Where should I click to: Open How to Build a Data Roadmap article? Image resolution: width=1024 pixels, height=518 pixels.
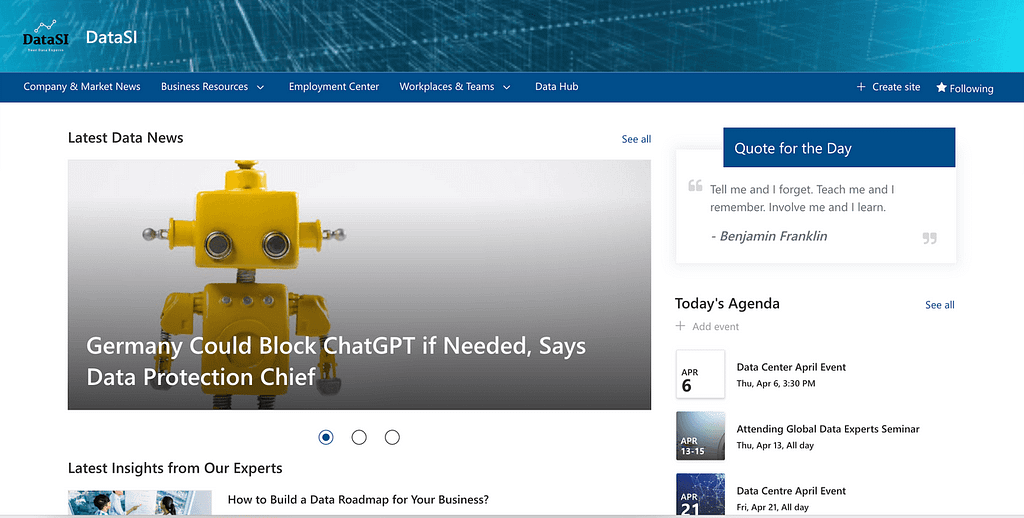358,500
